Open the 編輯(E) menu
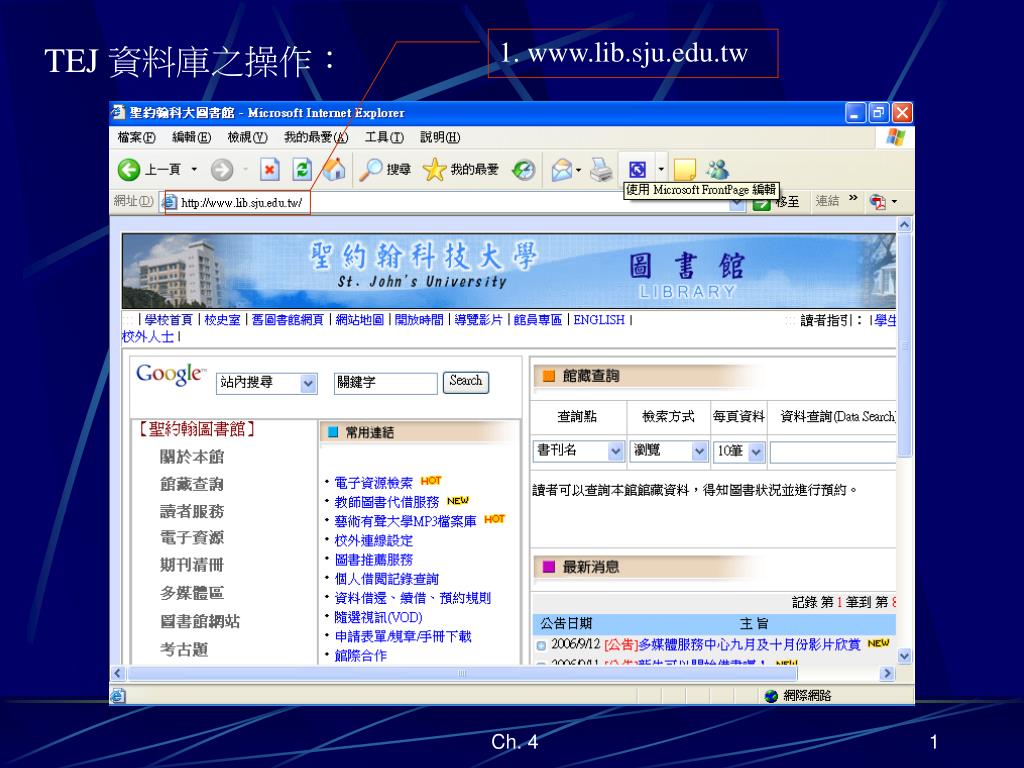The image size is (1024, 768). tap(191, 137)
